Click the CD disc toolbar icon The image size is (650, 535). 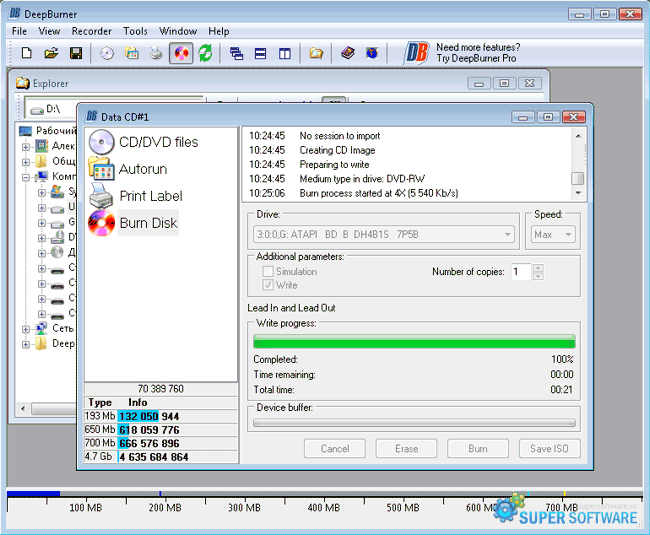pos(107,53)
